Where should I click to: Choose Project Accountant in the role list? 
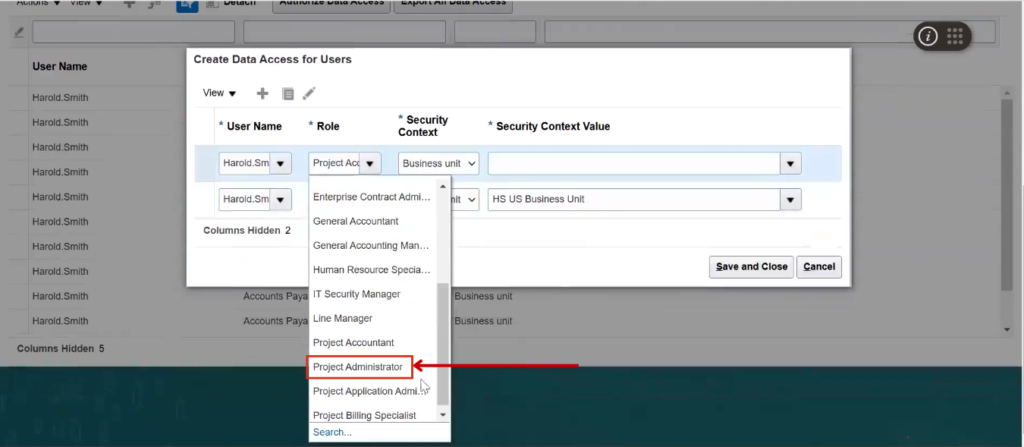tap(353, 342)
